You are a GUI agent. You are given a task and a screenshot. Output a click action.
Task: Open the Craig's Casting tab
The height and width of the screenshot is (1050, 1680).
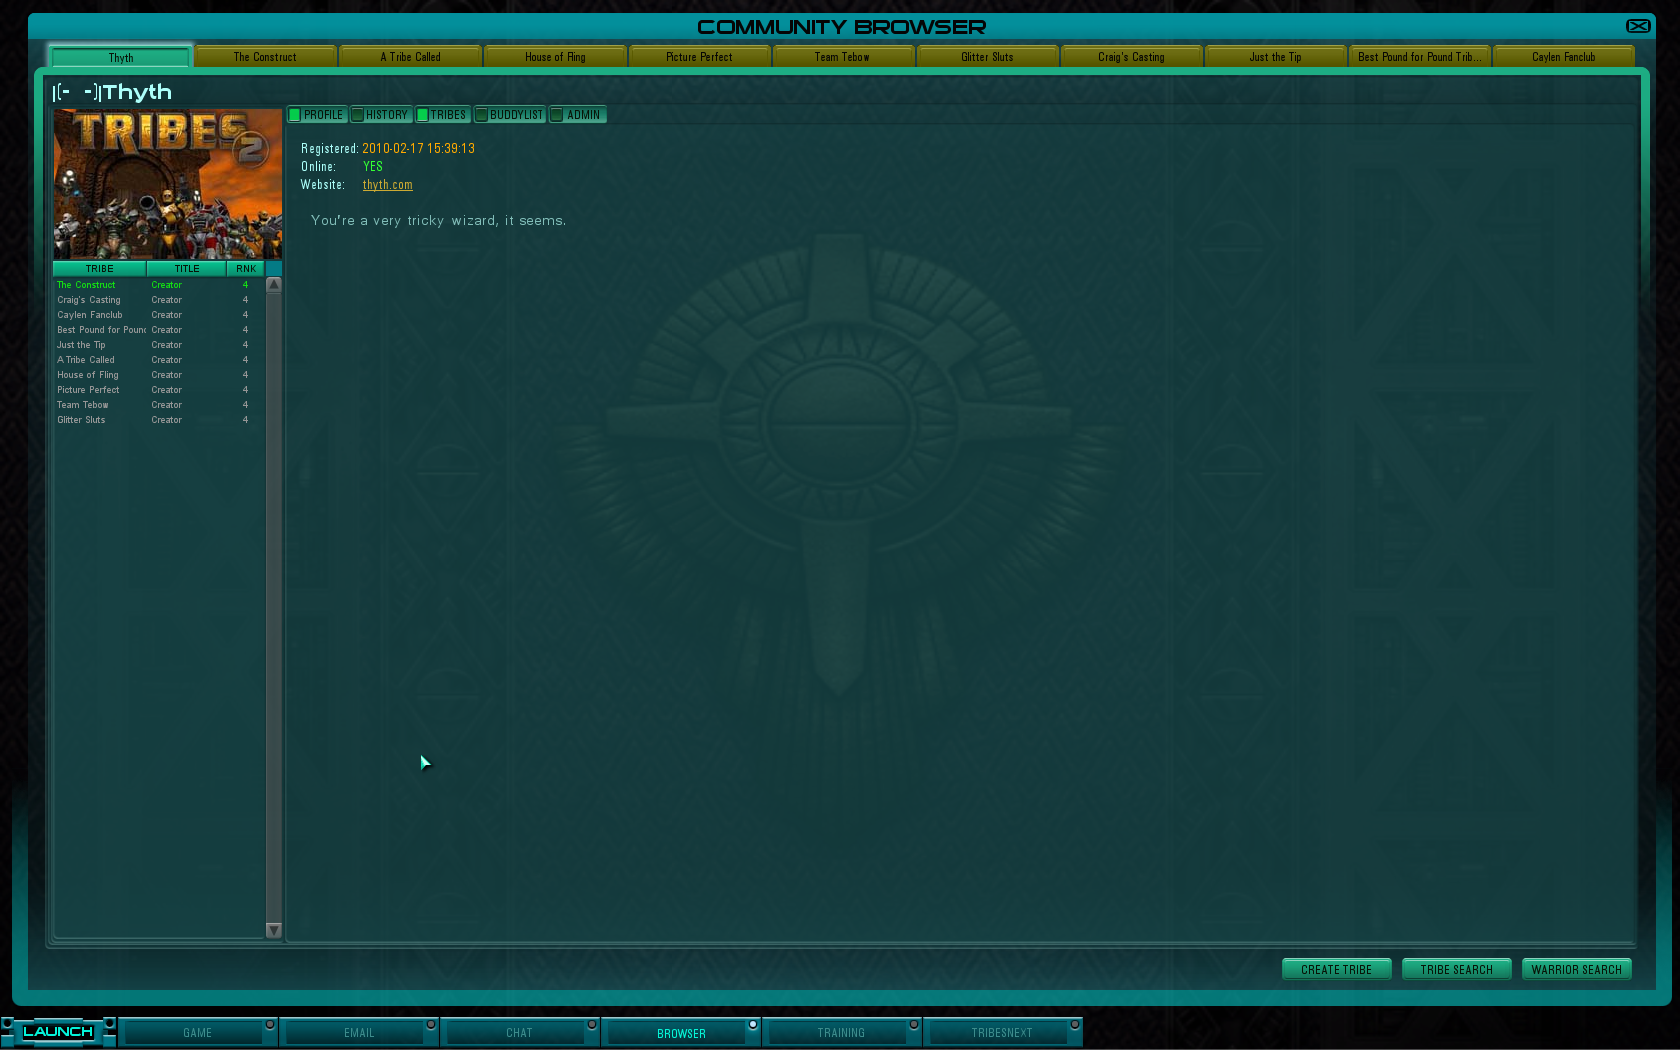(1131, 57)
